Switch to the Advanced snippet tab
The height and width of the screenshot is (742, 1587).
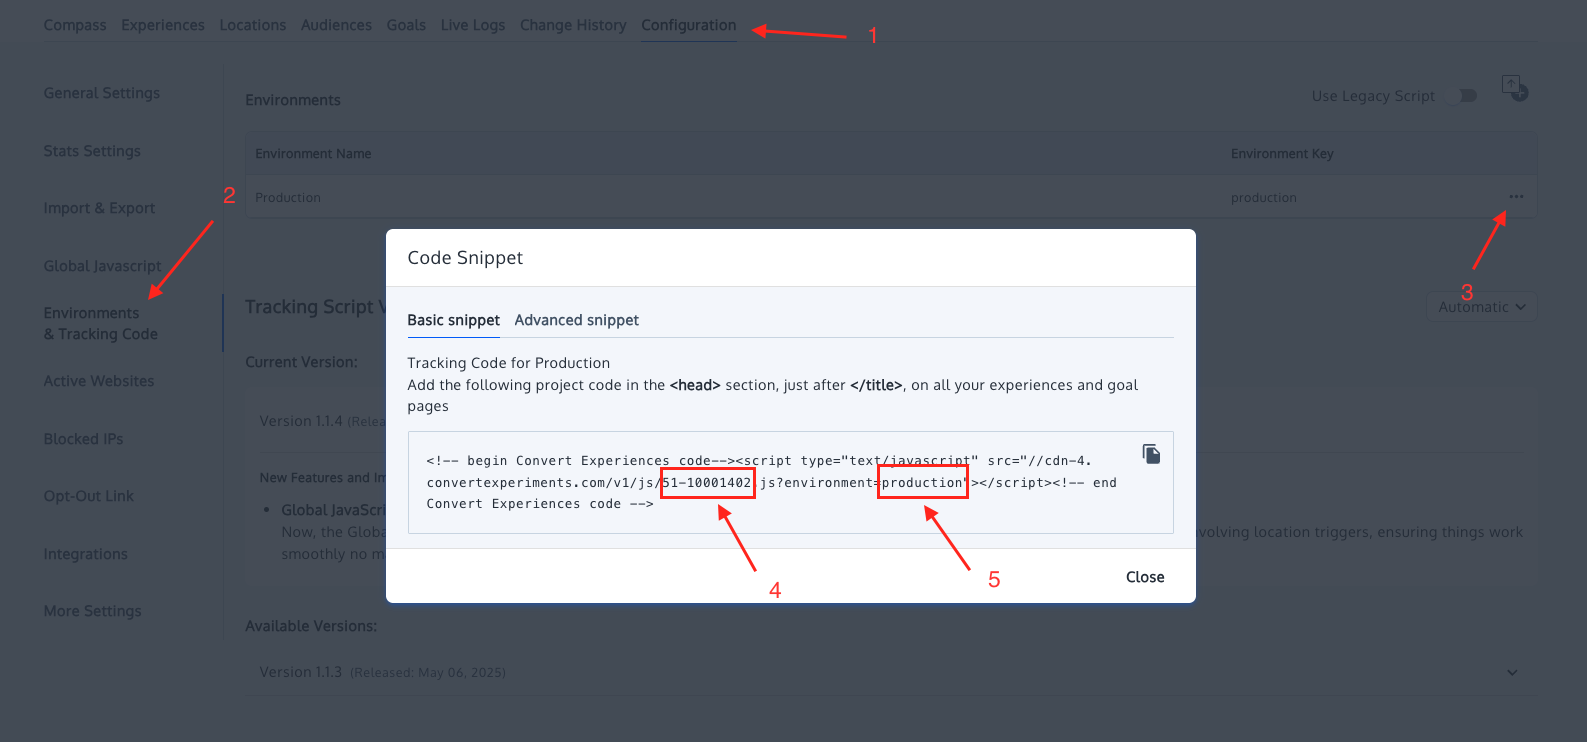point(577,320)
